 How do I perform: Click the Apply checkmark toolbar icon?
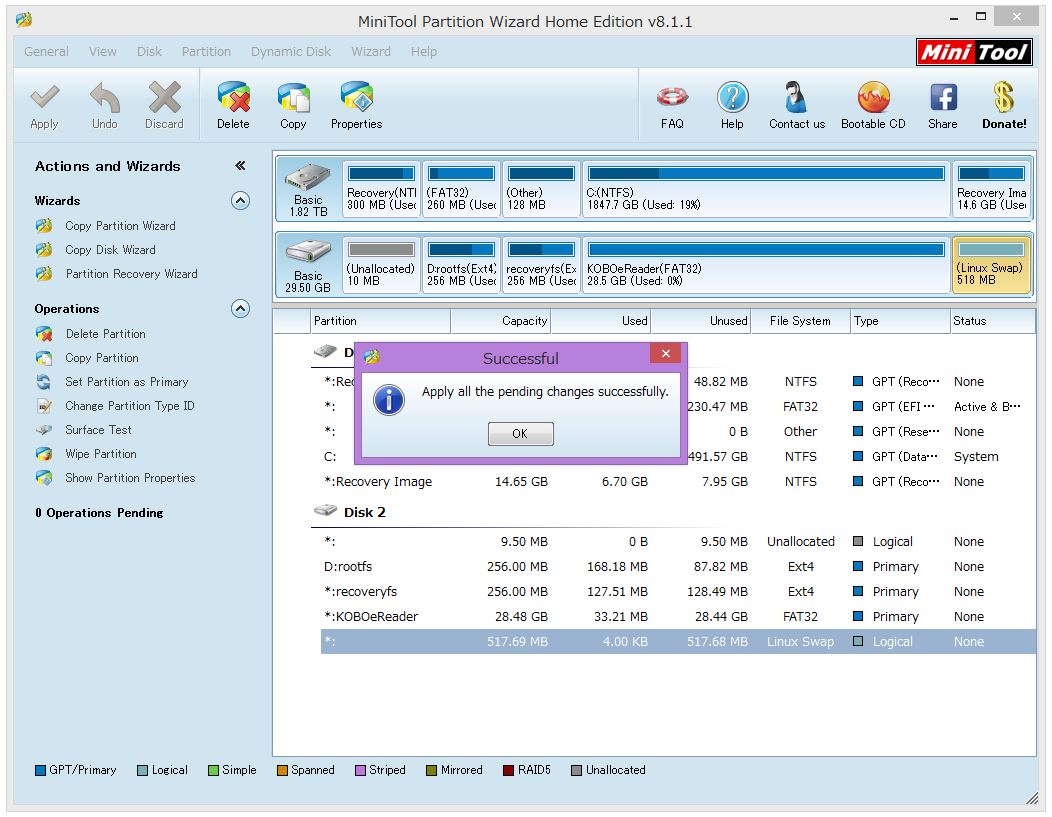44,99
